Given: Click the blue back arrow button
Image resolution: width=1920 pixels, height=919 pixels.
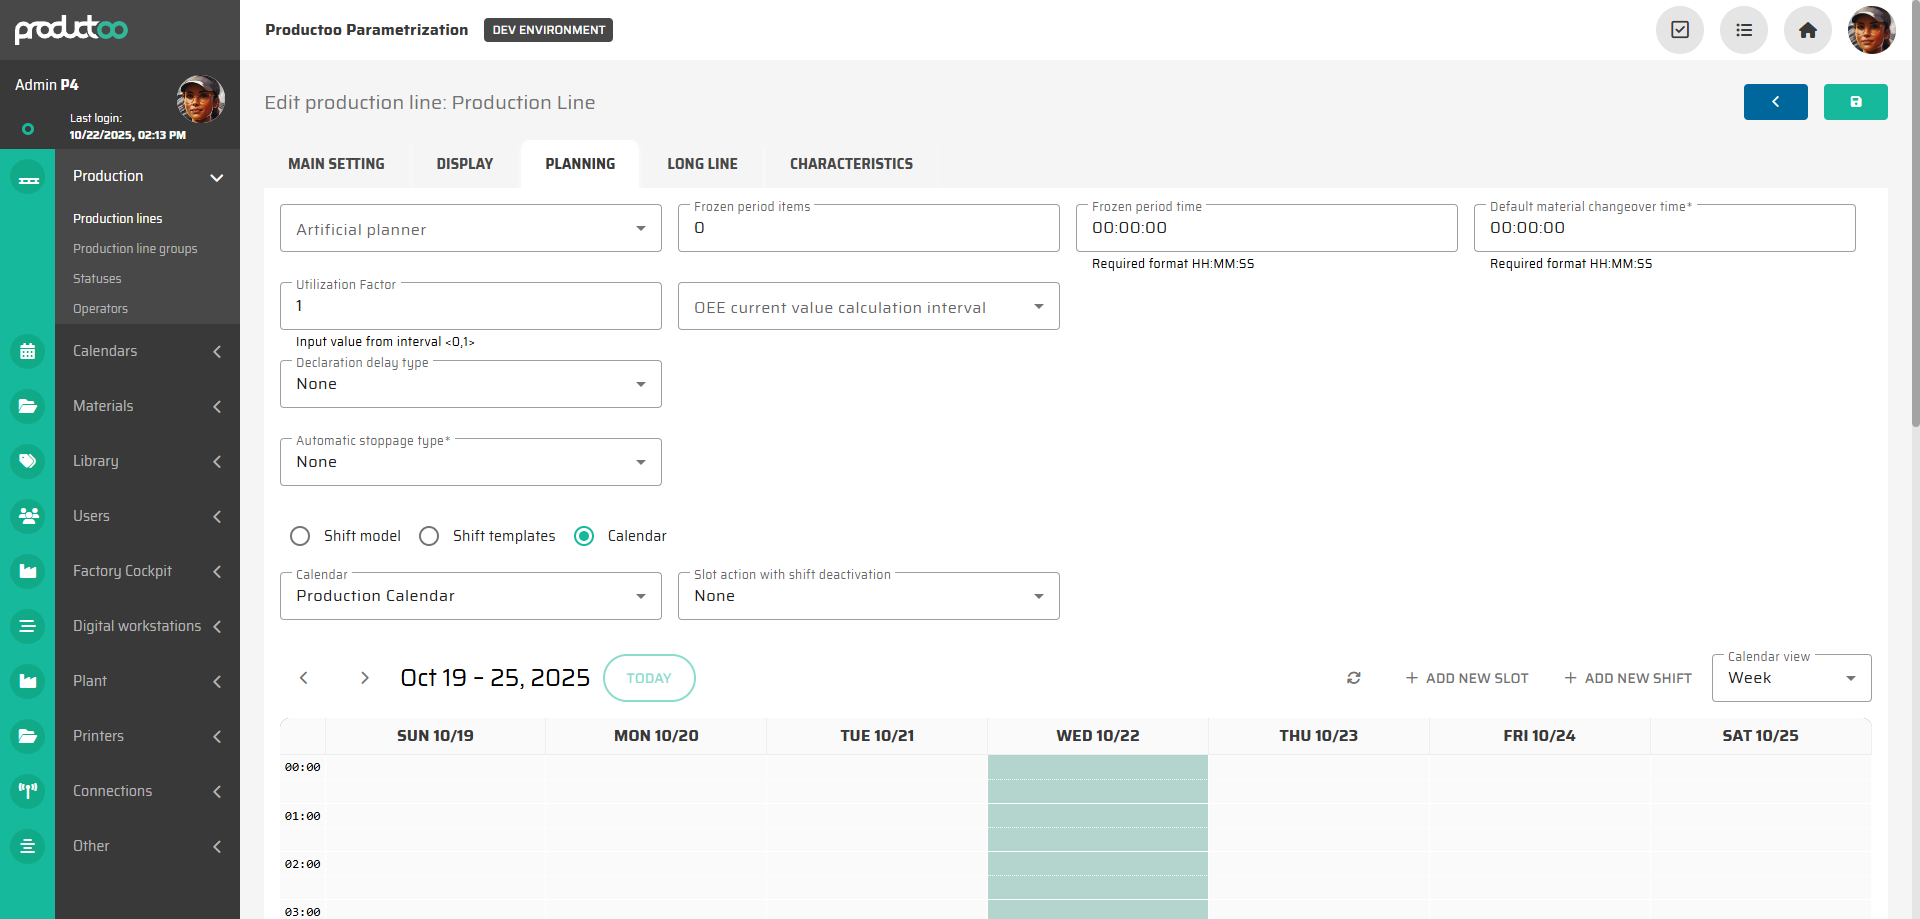Looking at the screenshot, I should click(1775, 102).
